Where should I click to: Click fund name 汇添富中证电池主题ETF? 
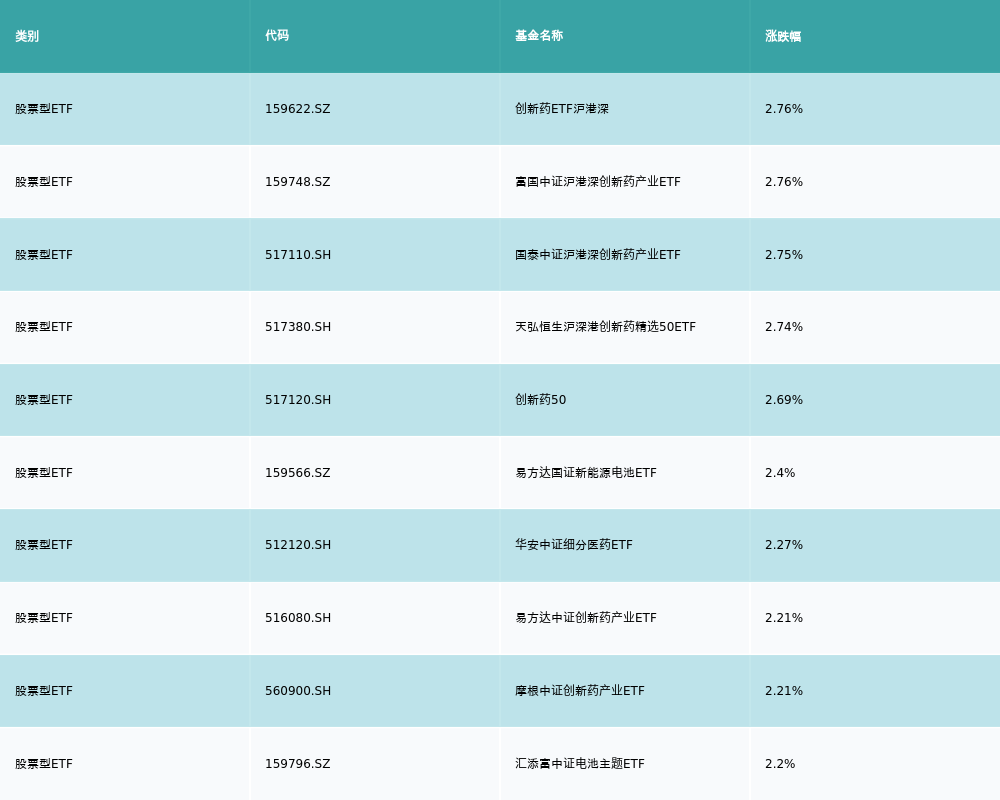click(x=580, y=764)
